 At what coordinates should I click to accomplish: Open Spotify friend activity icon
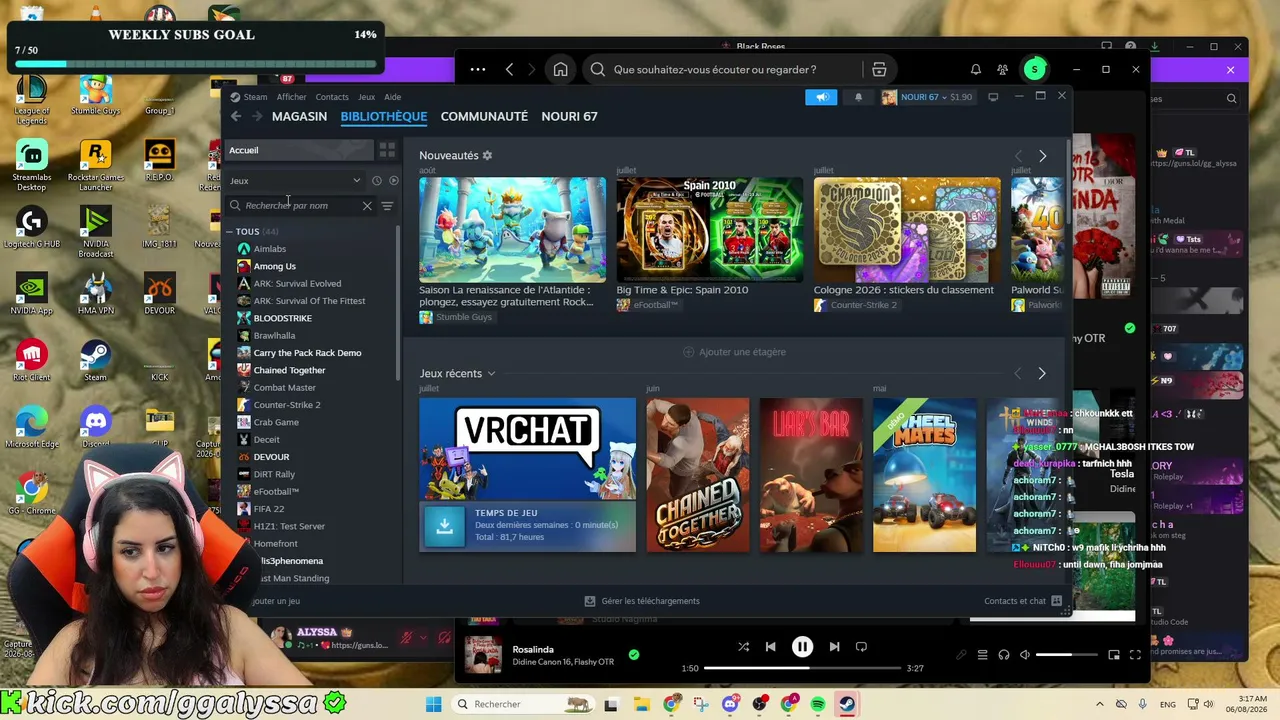tap(1002, 70)
